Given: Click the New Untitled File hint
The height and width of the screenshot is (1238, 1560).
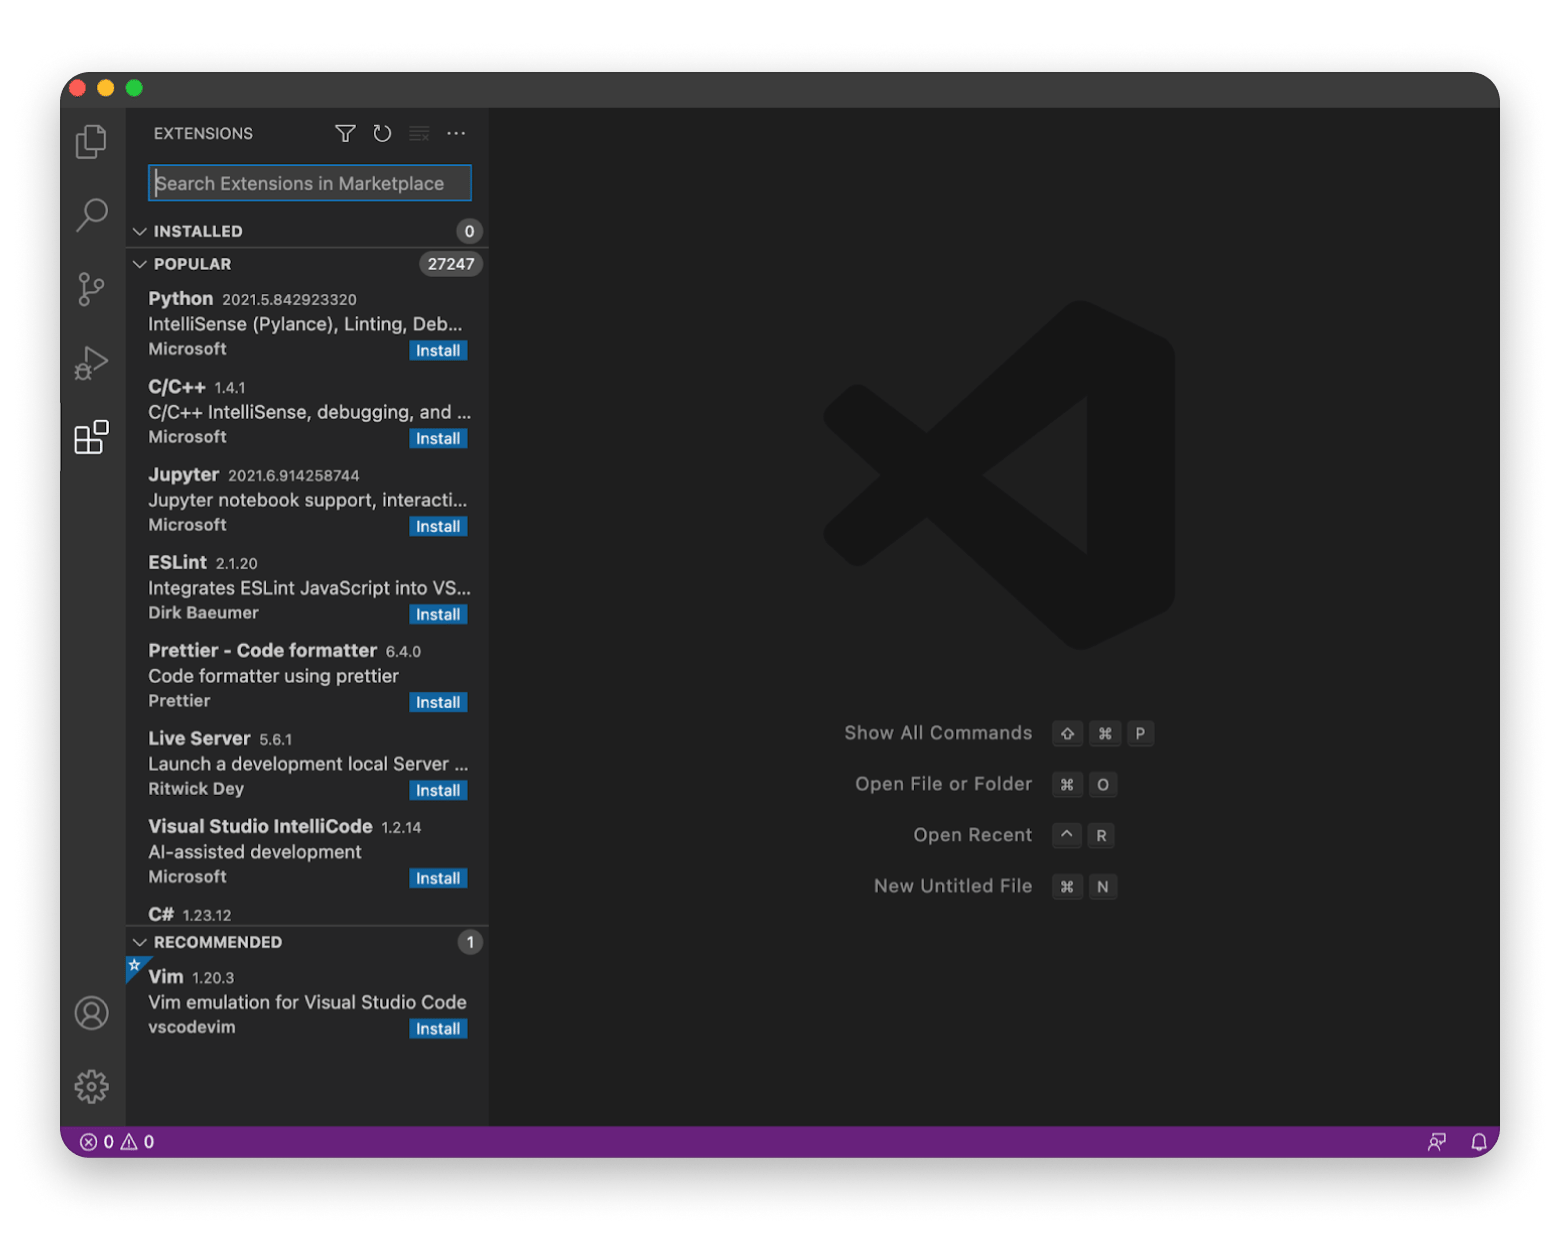Looking at the screenshot, I should pyautogui.click(x=953, y=886).
